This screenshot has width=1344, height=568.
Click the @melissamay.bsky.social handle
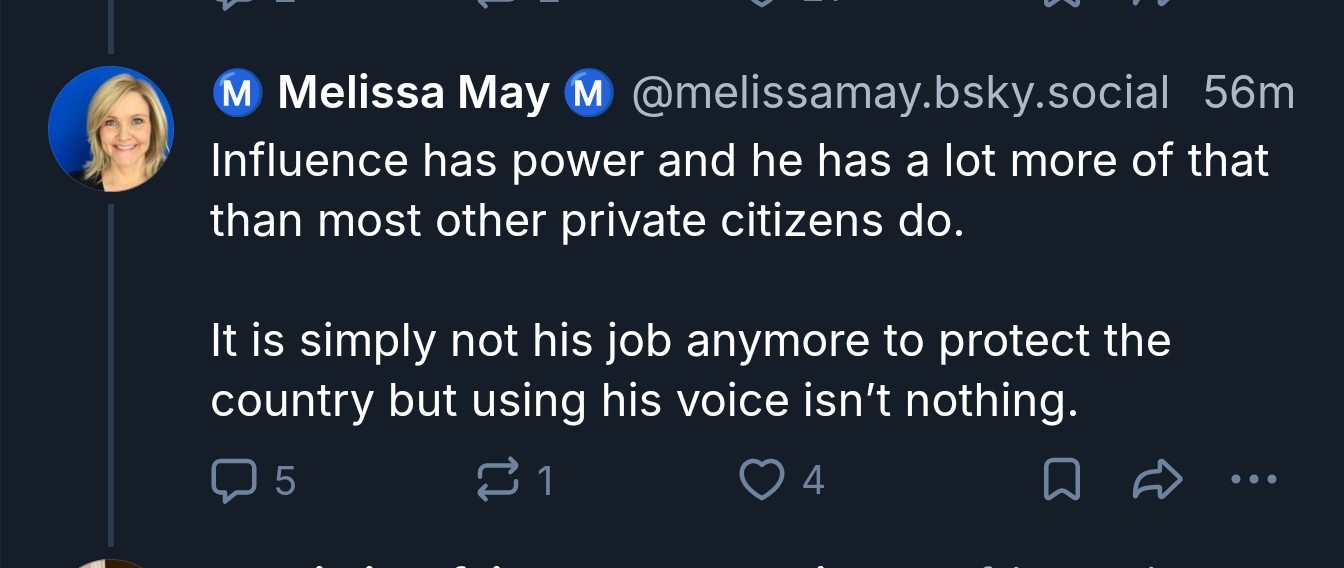point(900,94)
